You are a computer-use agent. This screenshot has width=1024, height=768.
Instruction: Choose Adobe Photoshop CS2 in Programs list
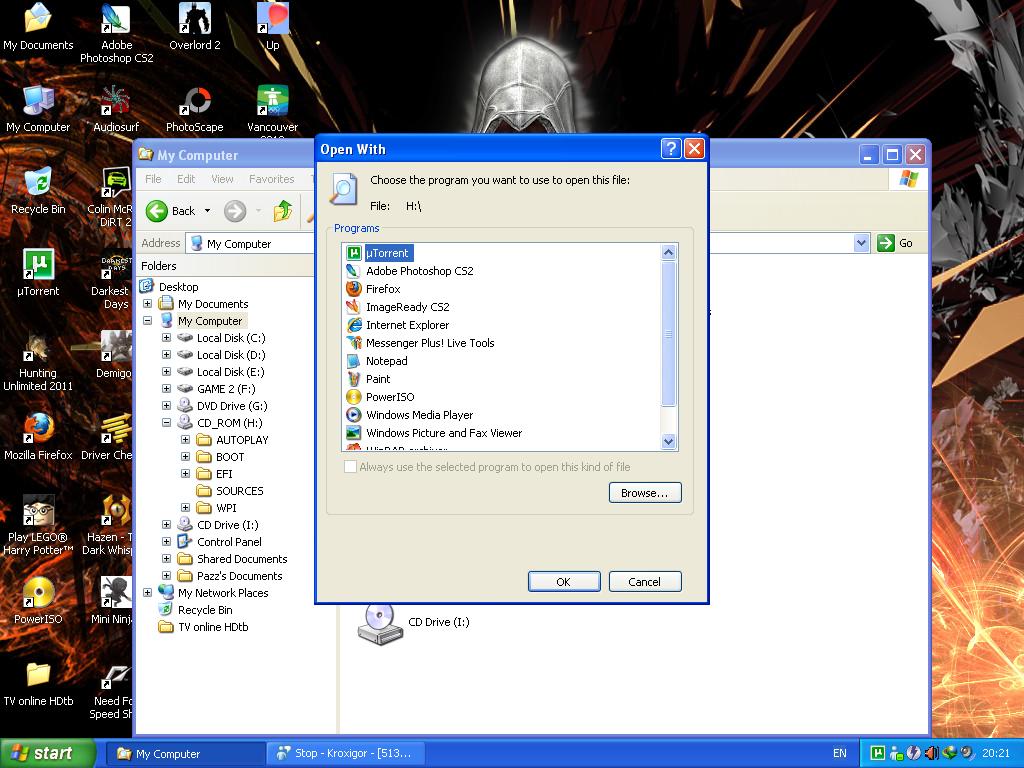pos(409,271)
